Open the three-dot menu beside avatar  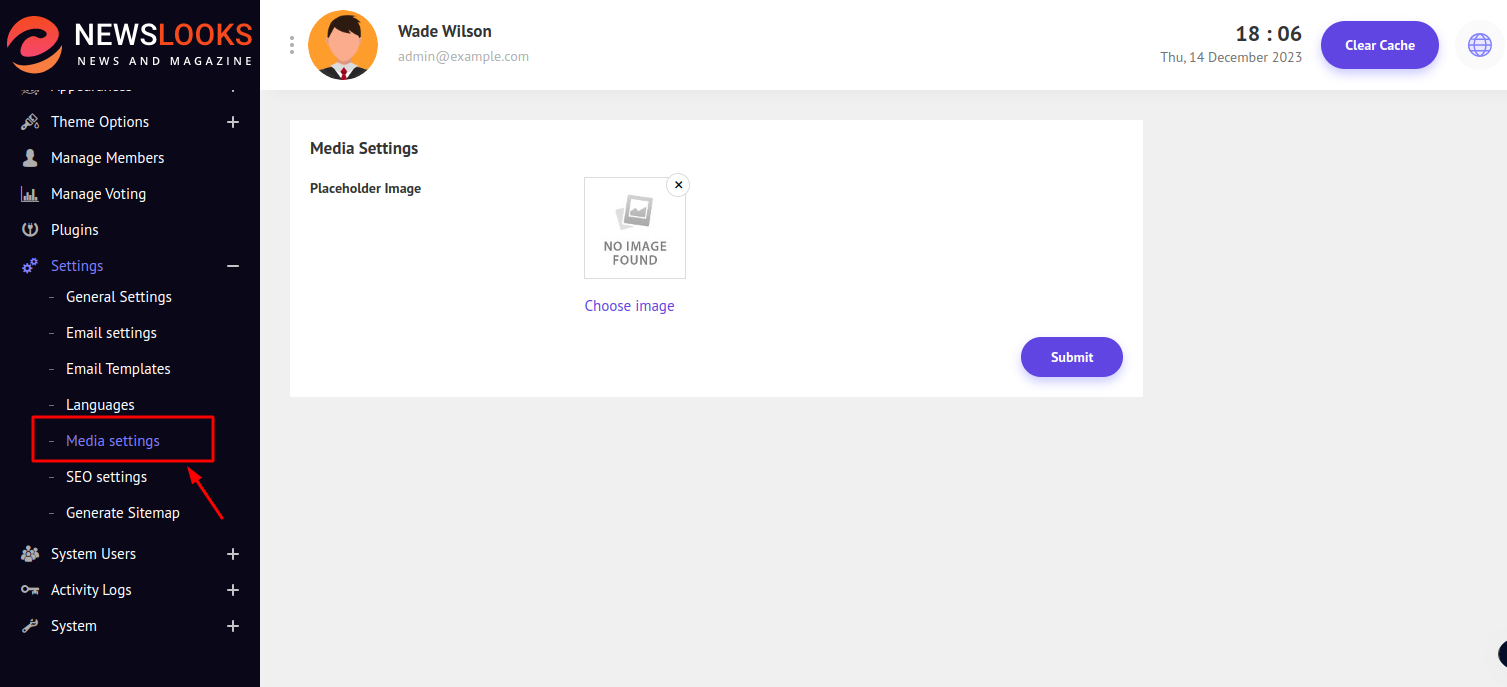(x=292, y=45)
